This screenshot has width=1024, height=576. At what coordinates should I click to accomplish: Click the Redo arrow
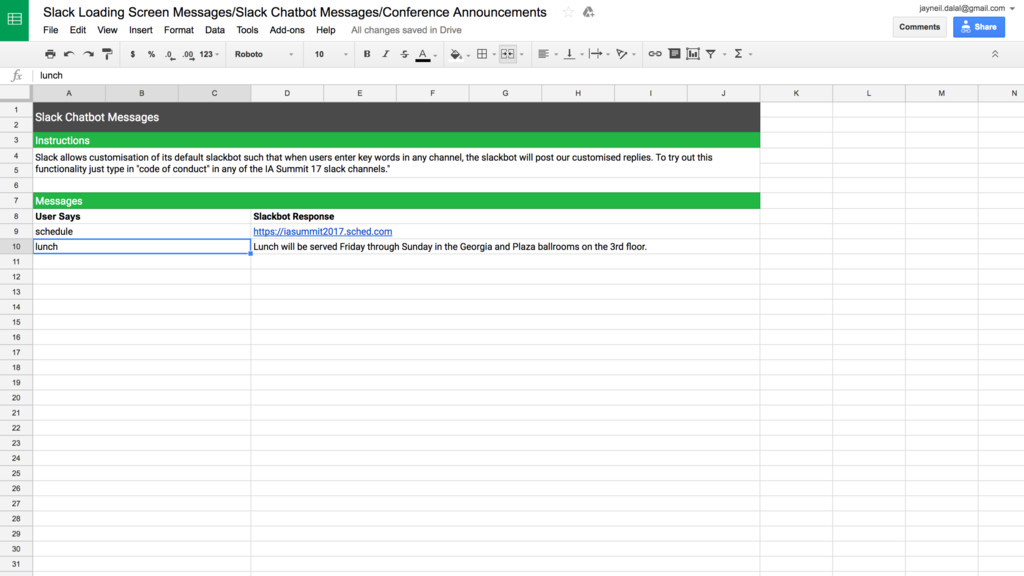point(88,54)
